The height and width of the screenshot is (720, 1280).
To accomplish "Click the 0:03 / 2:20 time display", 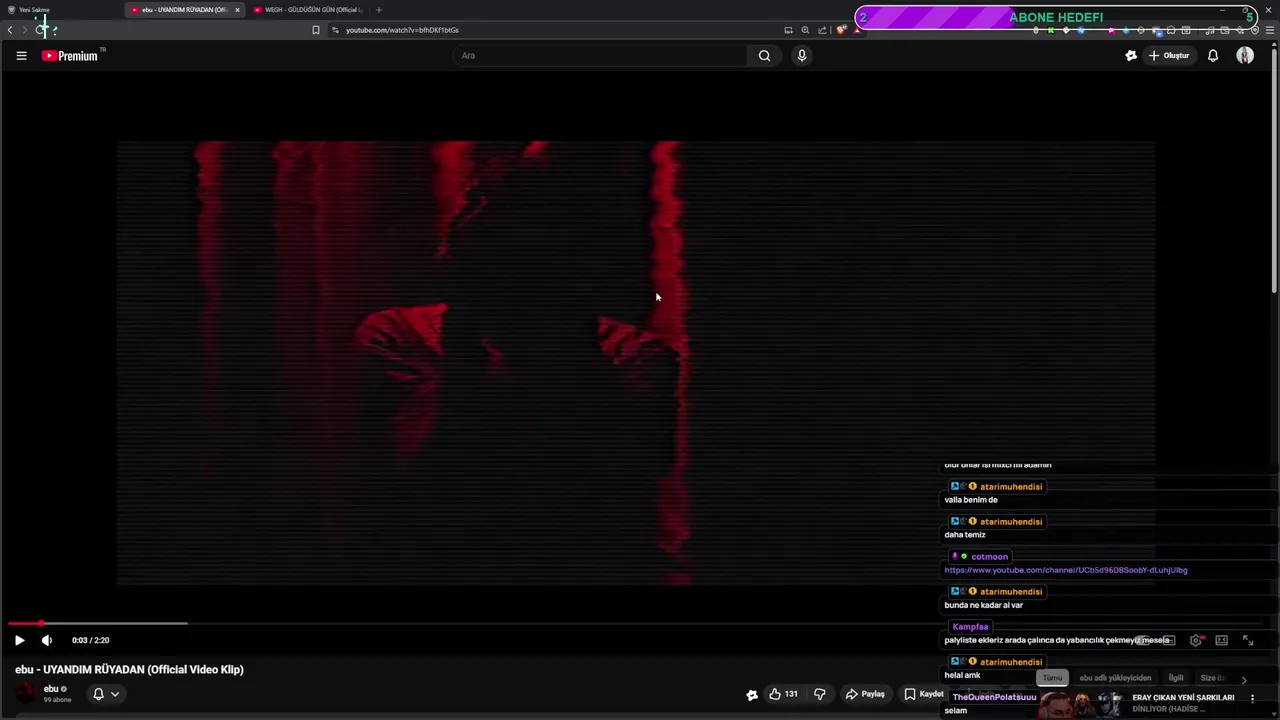I will click(x=90, y=640).
